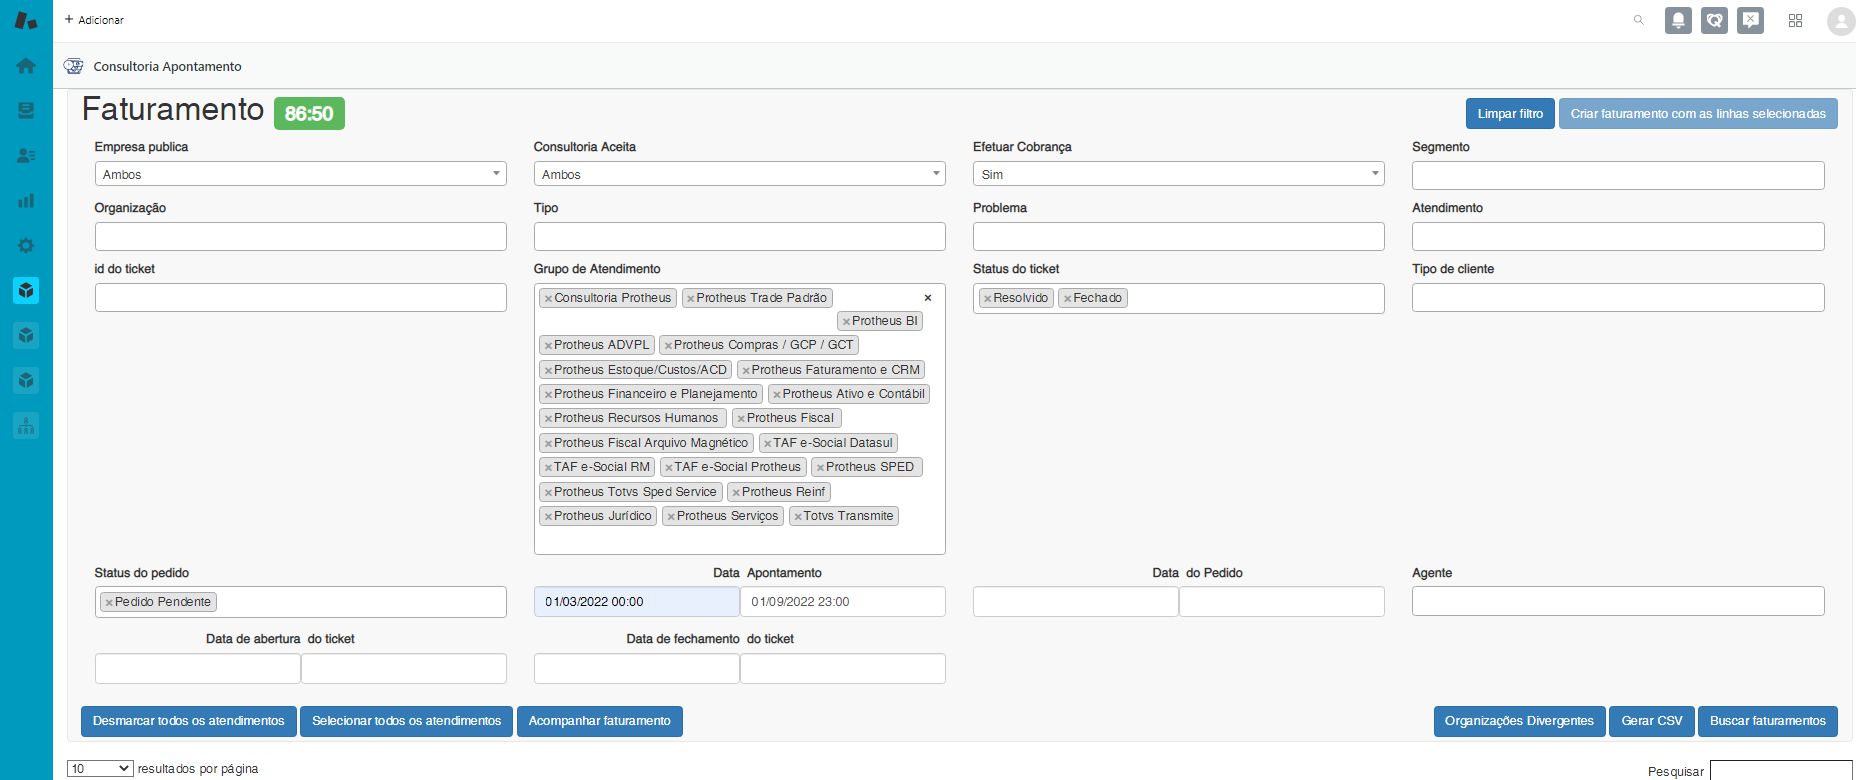
Task: Click the Data Apontamento start date field
Action: point(636,602)
